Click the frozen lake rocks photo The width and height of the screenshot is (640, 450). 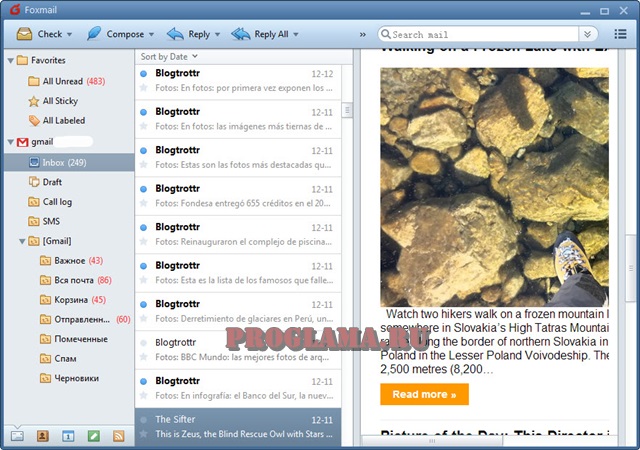pyautogui.click(x=494, y=187)
